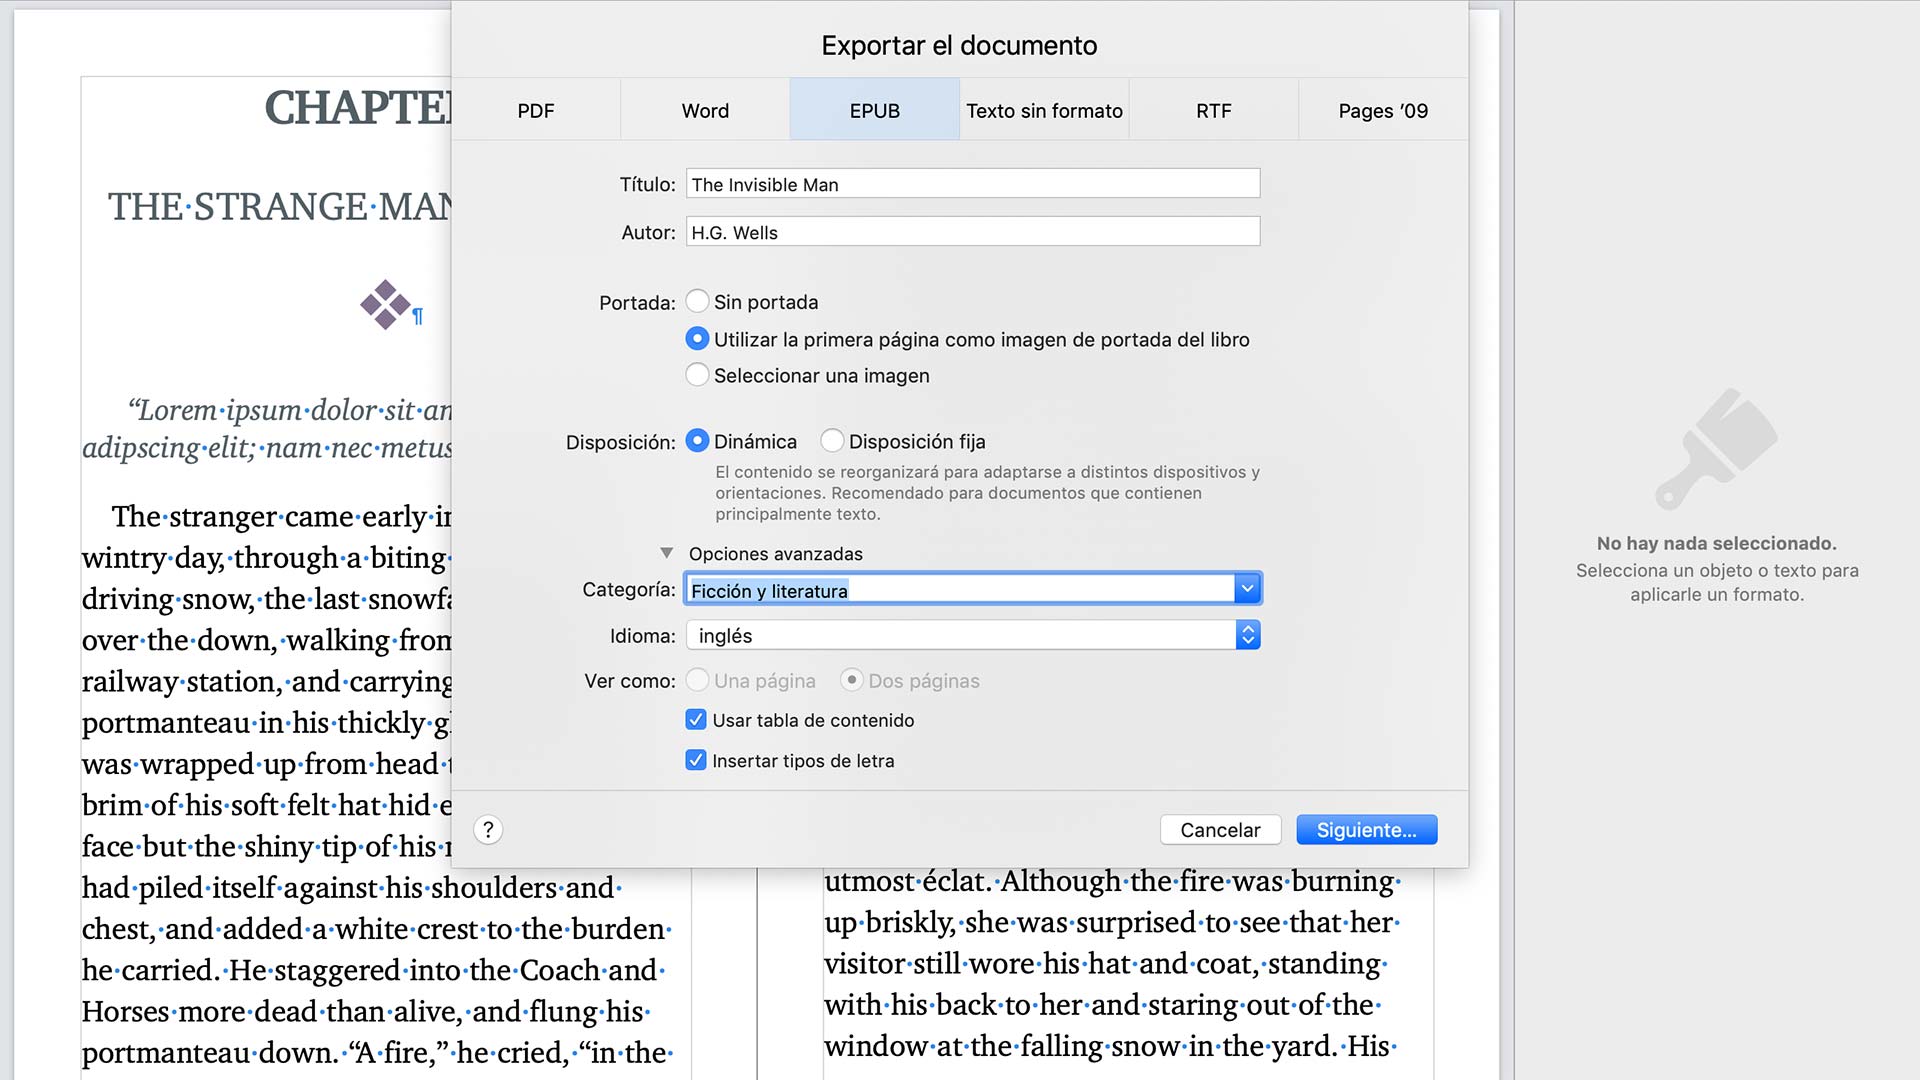Viewport: 1920px width, 1080px height.
Task: Switch to the PDF export tab
Action: (536, 111)
